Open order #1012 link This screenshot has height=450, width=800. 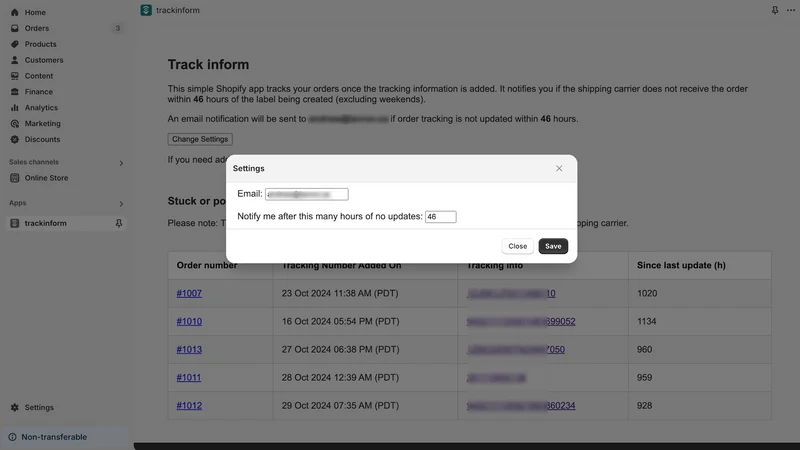click(189, 406)
